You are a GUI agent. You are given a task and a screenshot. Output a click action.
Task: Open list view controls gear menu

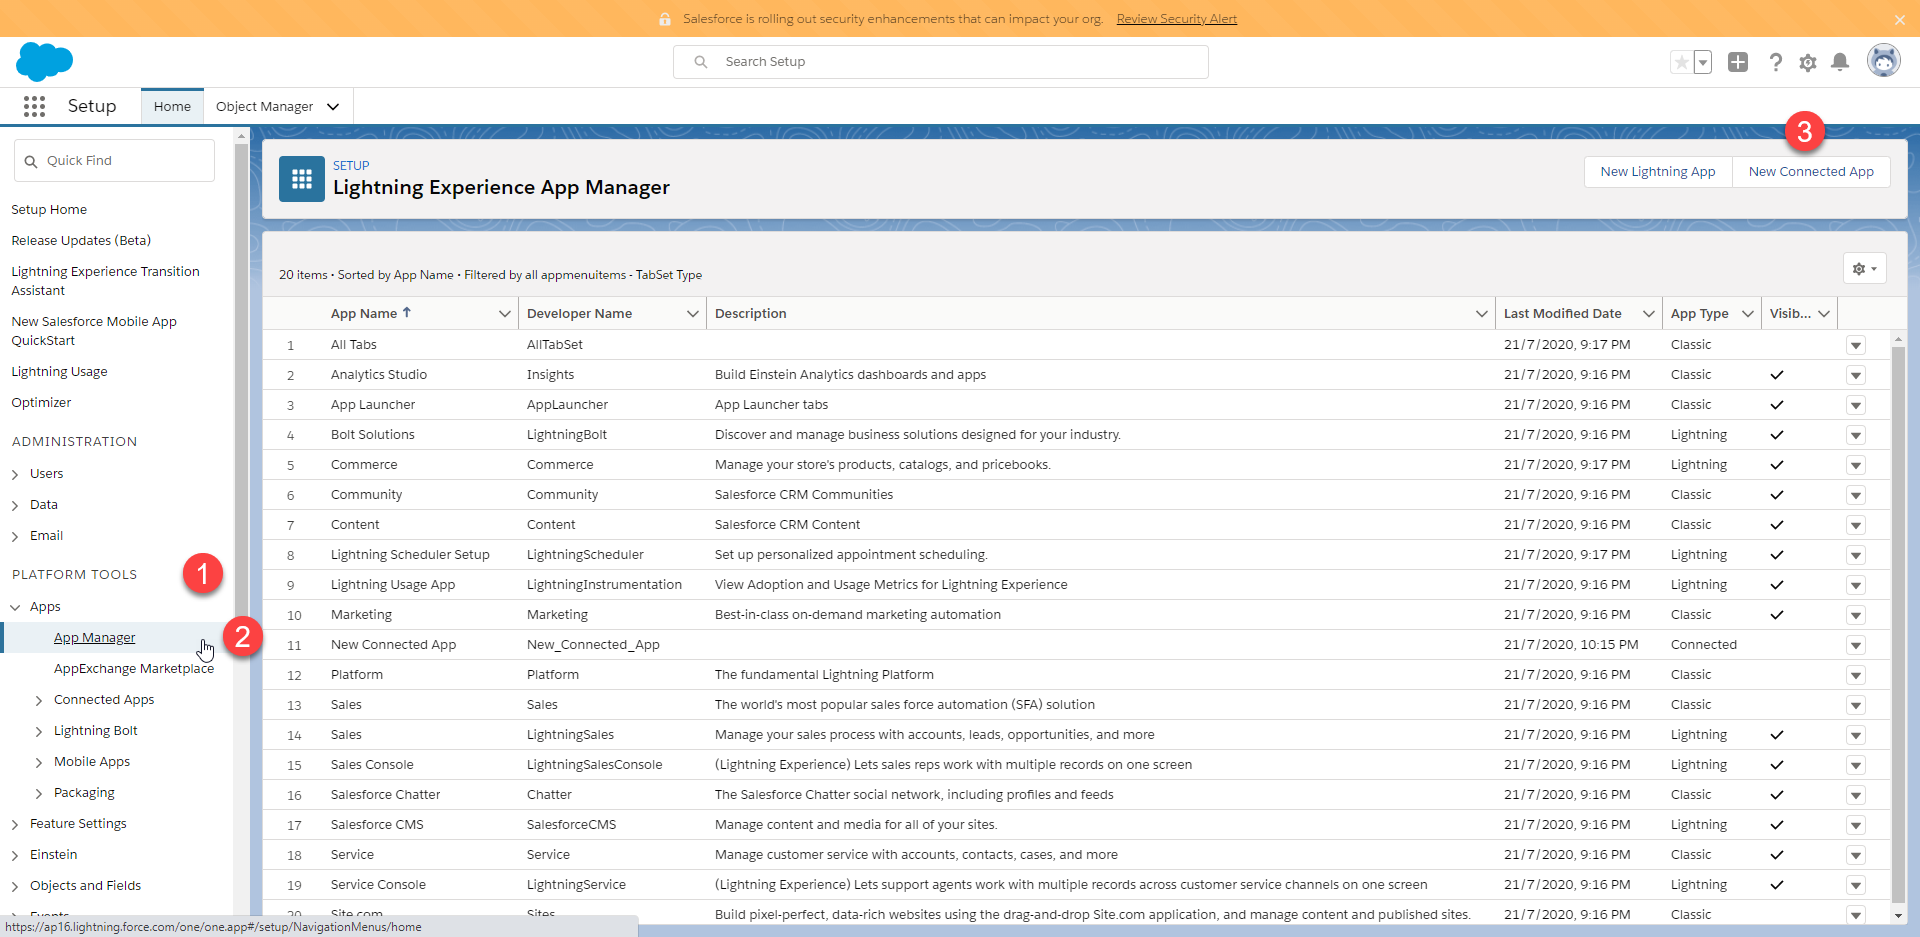[1864, 268]
